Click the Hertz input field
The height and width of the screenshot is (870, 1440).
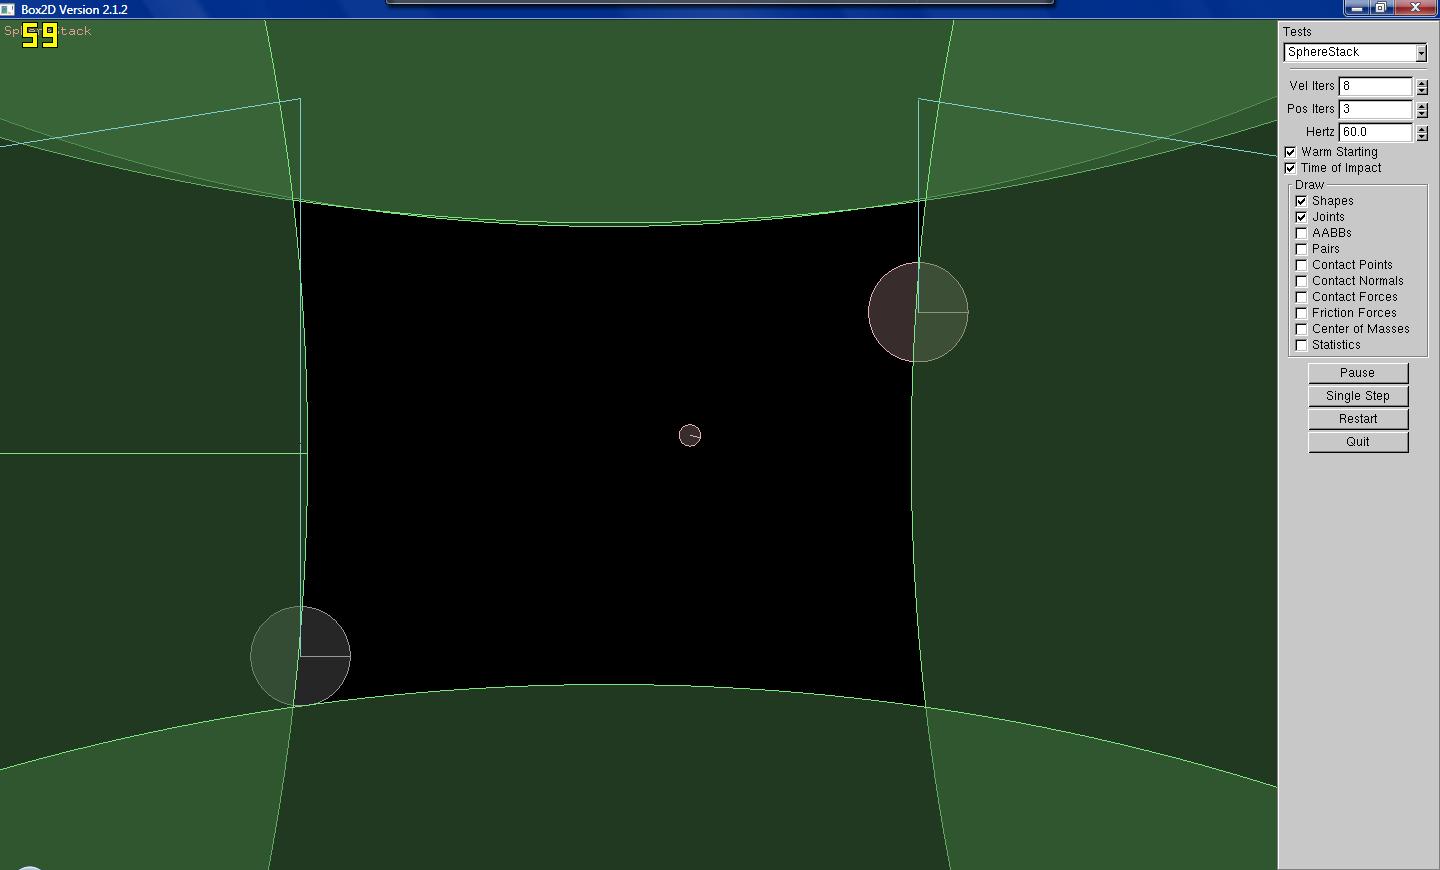click(1375, 132)
